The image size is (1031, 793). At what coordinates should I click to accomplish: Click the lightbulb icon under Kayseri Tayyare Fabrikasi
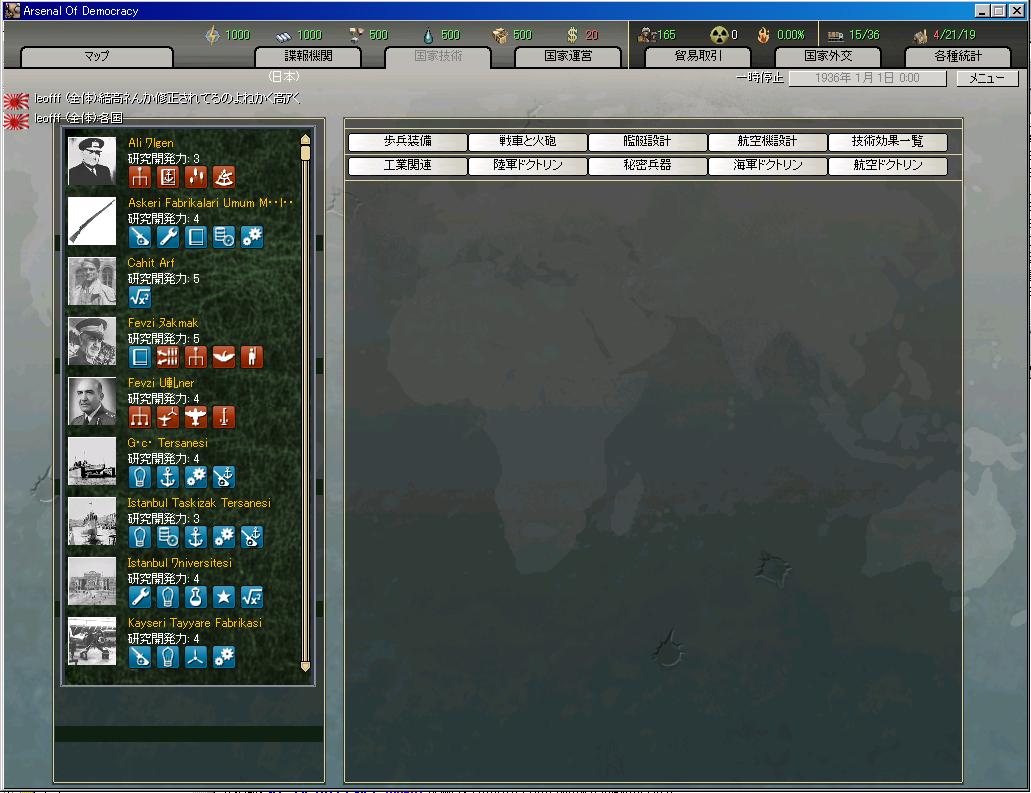point(168,656)
